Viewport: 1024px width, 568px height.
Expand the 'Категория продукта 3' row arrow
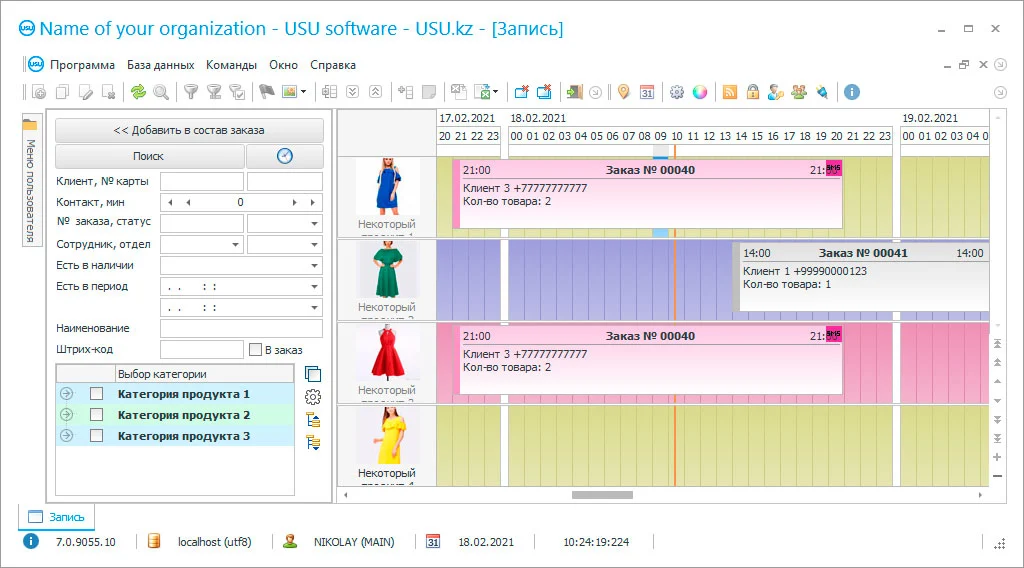click(x=67, y=435)
